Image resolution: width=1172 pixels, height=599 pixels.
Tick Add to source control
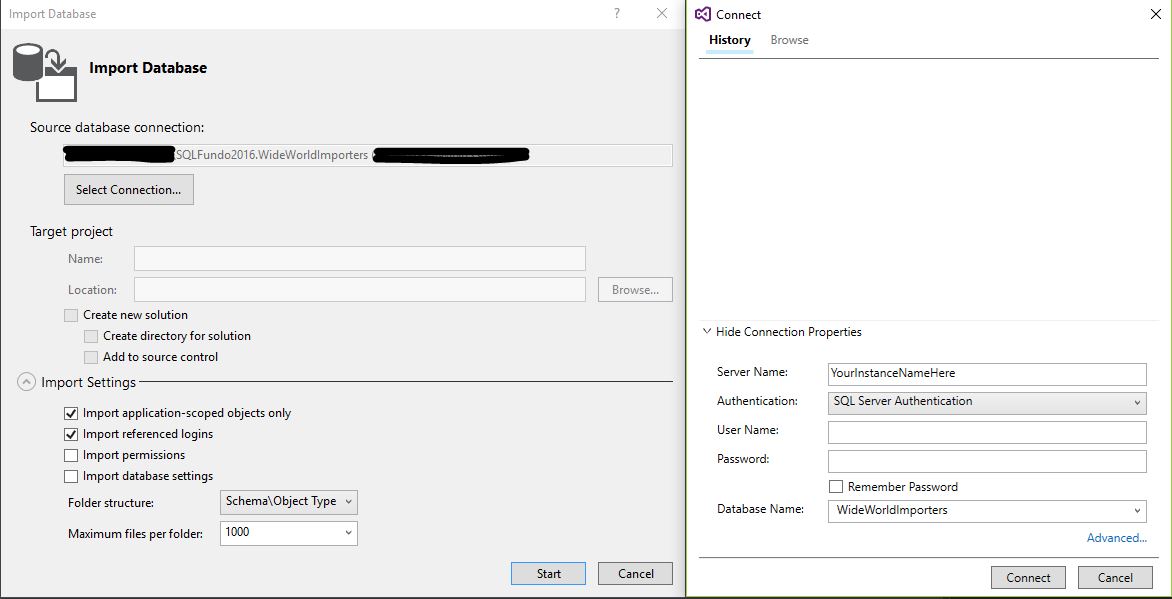click(x=91, y=357)
